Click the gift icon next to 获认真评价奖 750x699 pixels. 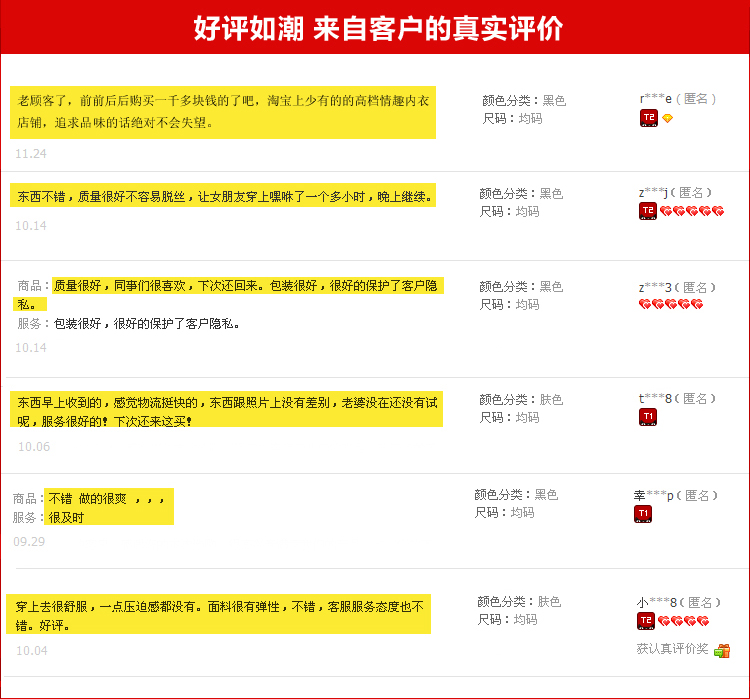tap(722, 650)
